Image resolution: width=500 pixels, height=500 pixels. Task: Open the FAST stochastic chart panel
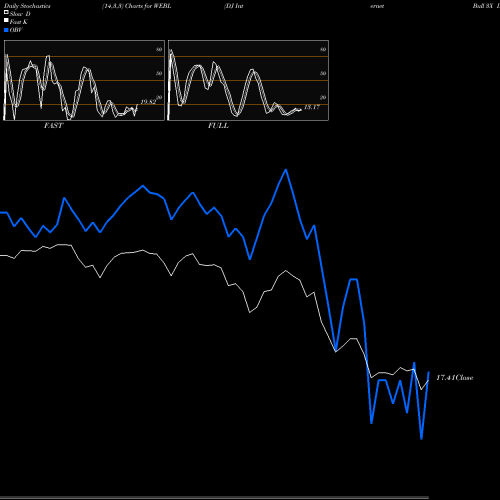tap(84, 80)
